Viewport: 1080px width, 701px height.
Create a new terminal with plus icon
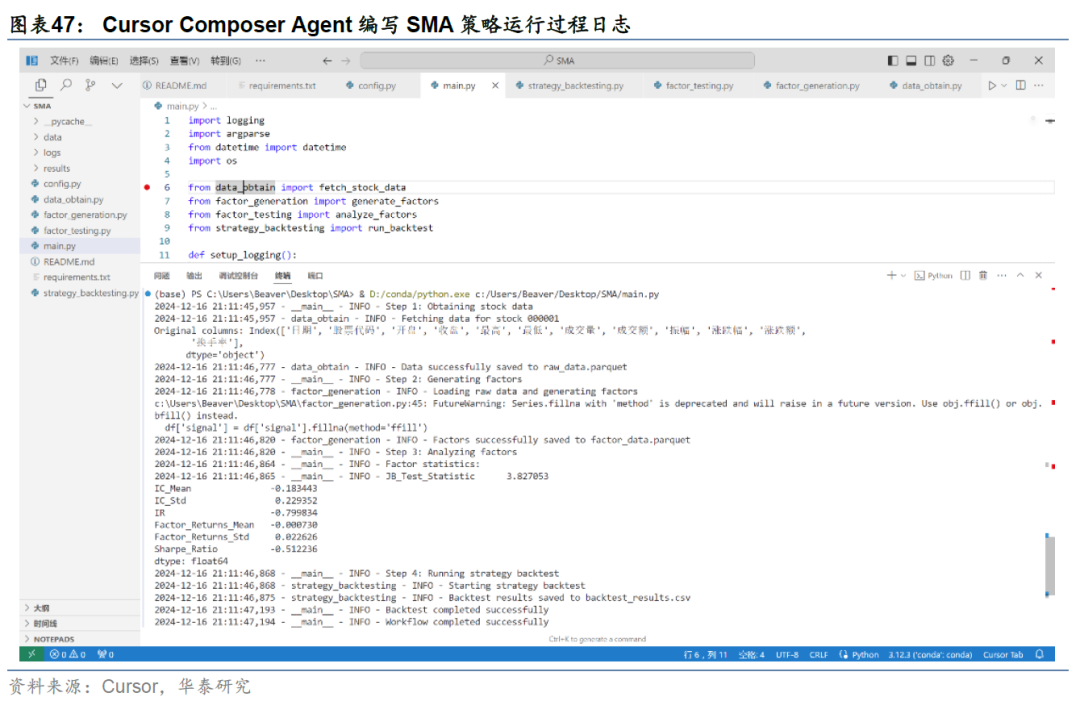891,275
